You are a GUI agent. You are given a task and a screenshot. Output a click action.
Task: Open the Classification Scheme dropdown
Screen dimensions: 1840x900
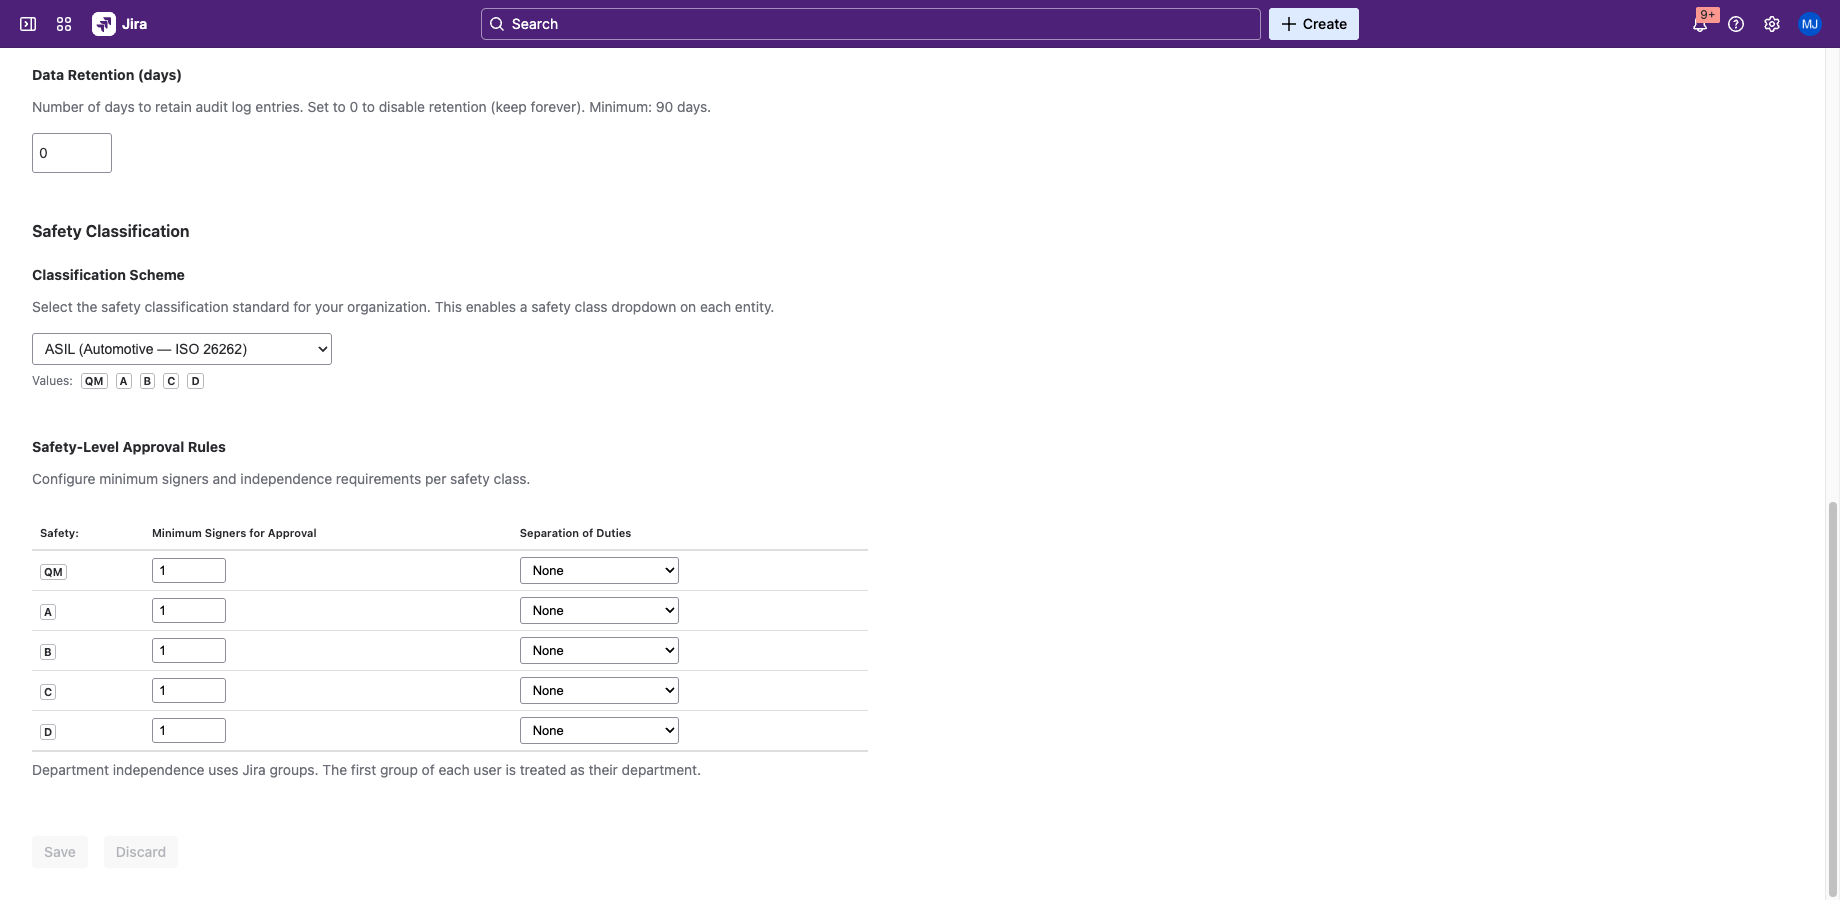click(x=180, y=349)
